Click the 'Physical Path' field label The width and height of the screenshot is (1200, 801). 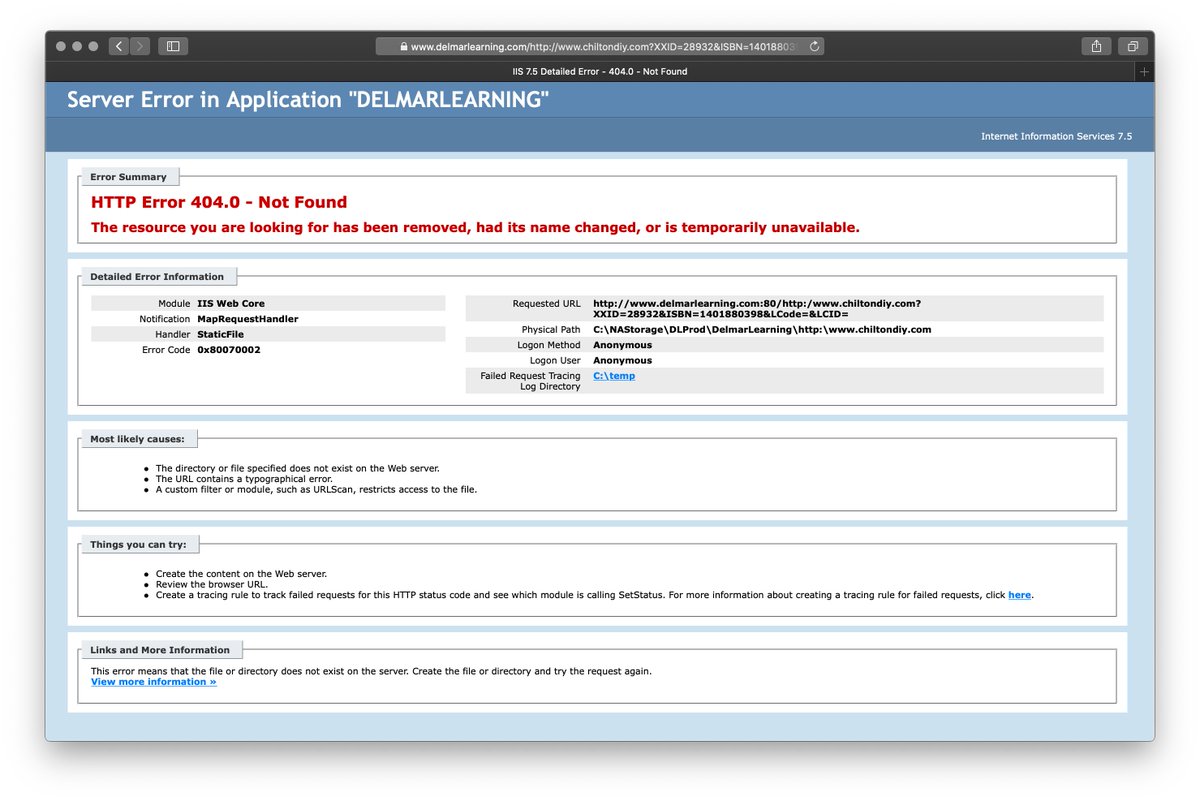551,329
